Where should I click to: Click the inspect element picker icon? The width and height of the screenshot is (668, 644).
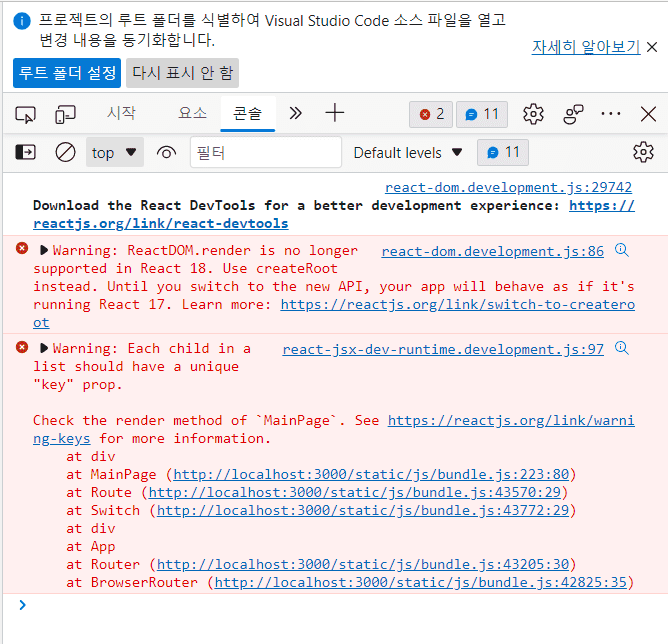[x=26, y=114]
